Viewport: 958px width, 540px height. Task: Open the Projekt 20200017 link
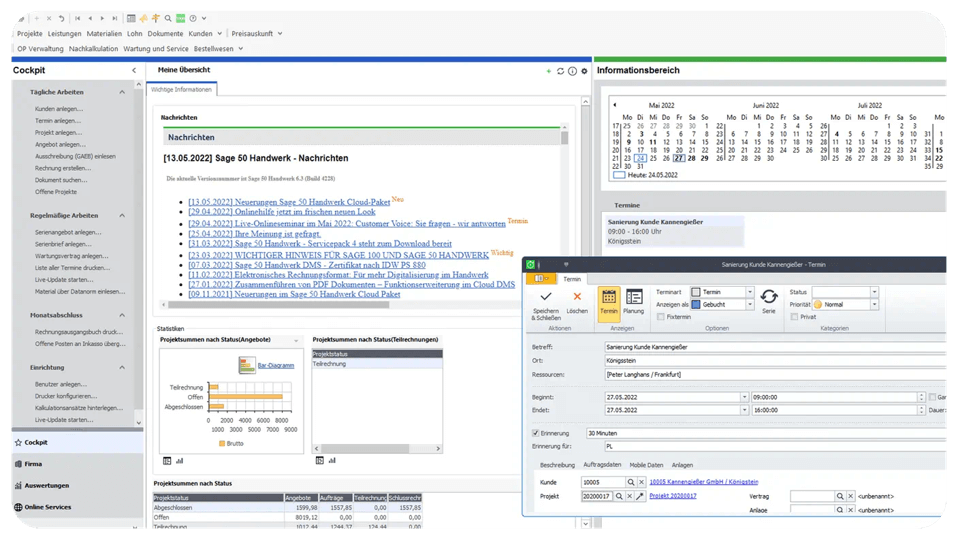pos(673,496)
